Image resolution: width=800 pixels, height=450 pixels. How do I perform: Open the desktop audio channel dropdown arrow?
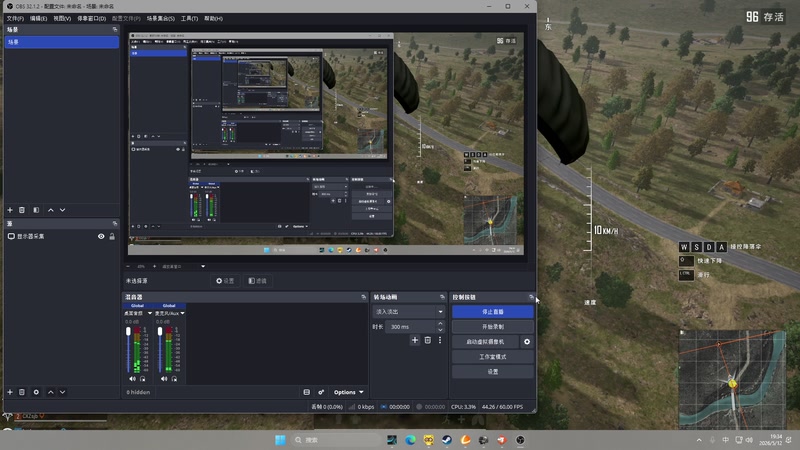tap(150, 313)
